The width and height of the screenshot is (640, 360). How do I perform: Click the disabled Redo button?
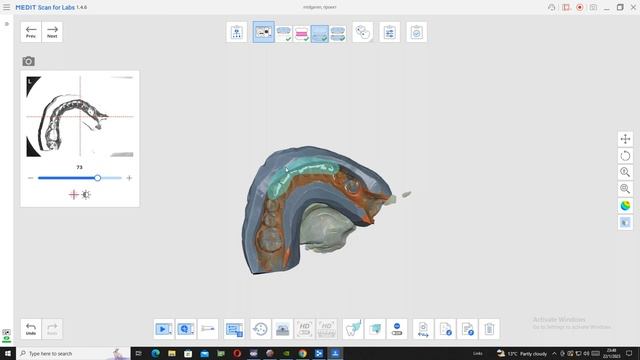pos(52,329)
